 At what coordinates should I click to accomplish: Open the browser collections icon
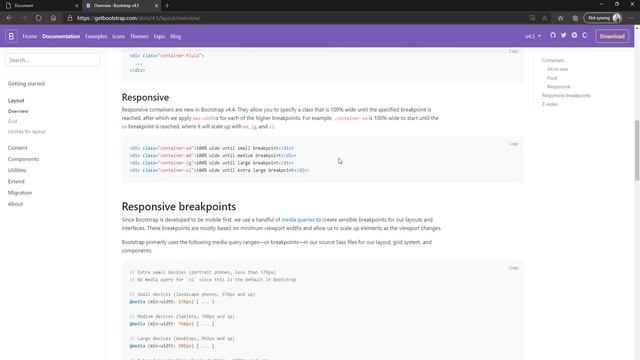tap(575, 18)
